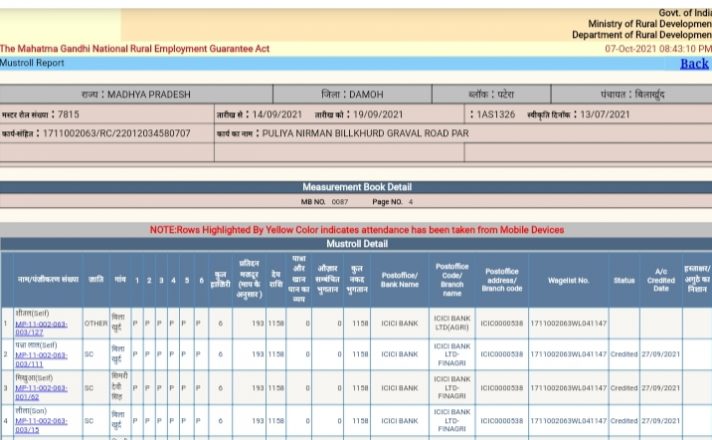
Task: Click work name PULIYA NIRMAN BILLKHURD GRAVAL ROAD PAR
Action: [366, 133]
